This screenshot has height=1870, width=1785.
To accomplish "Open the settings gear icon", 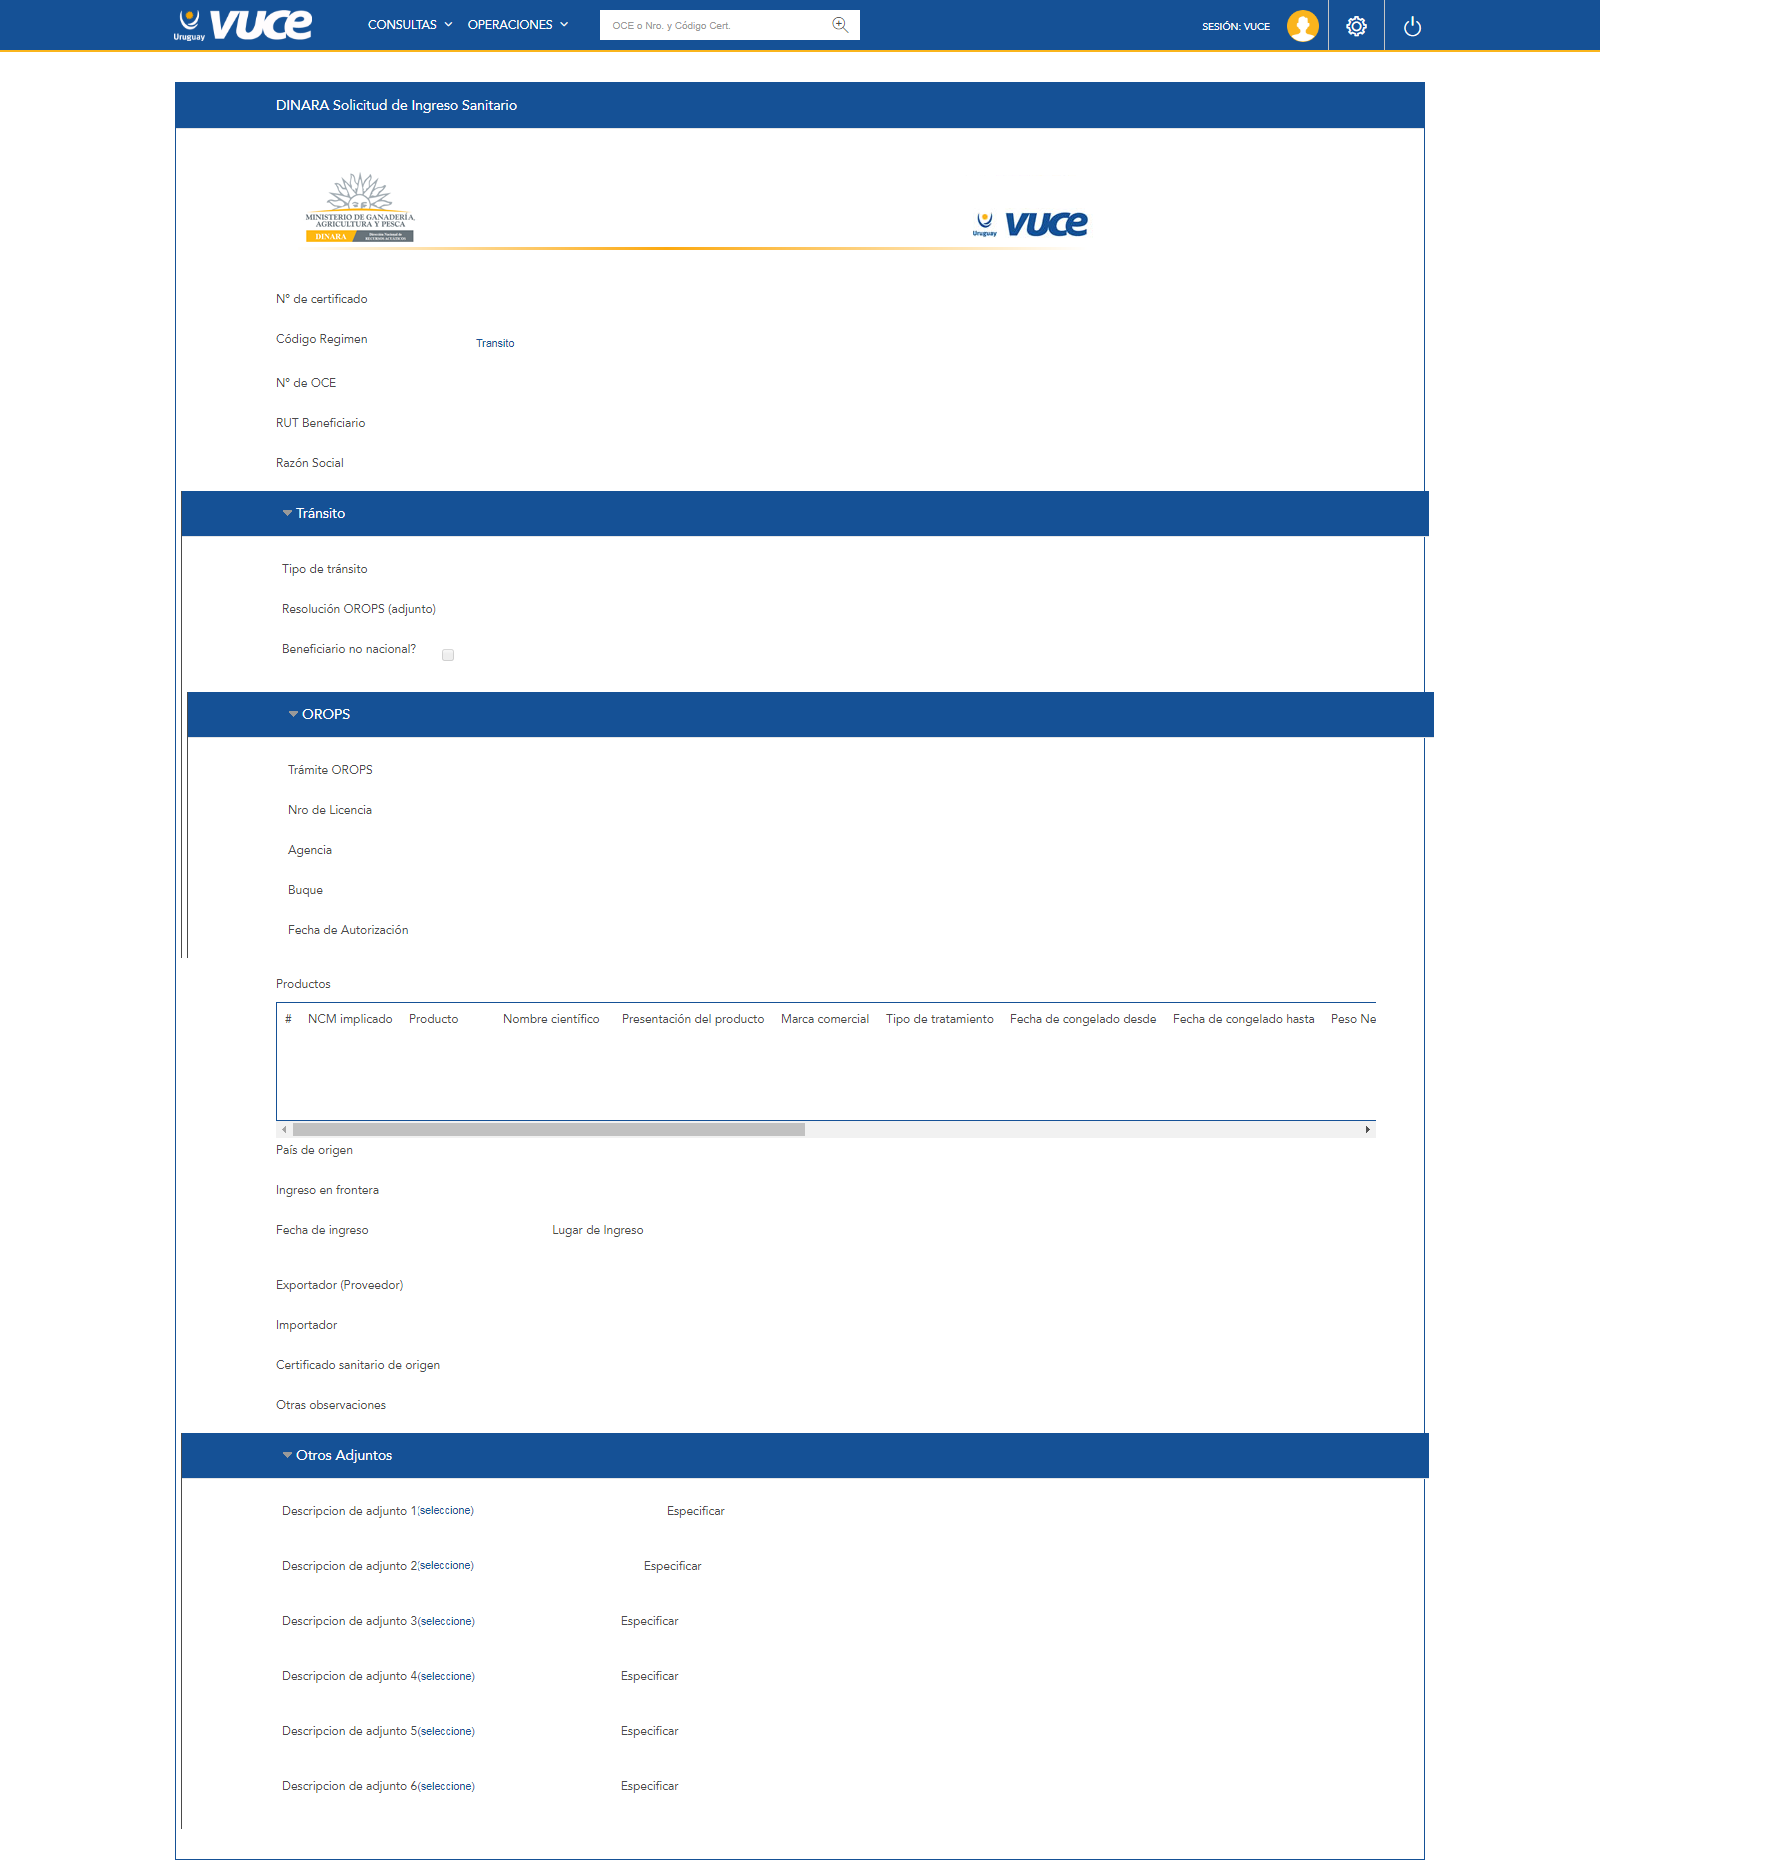I will point(1356,26).
